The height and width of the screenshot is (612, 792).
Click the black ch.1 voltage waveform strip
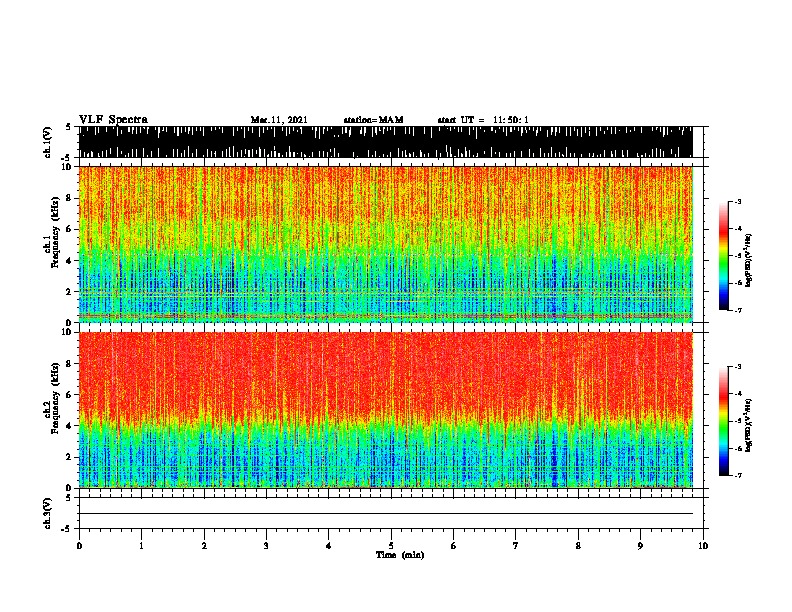pos(386,142)
